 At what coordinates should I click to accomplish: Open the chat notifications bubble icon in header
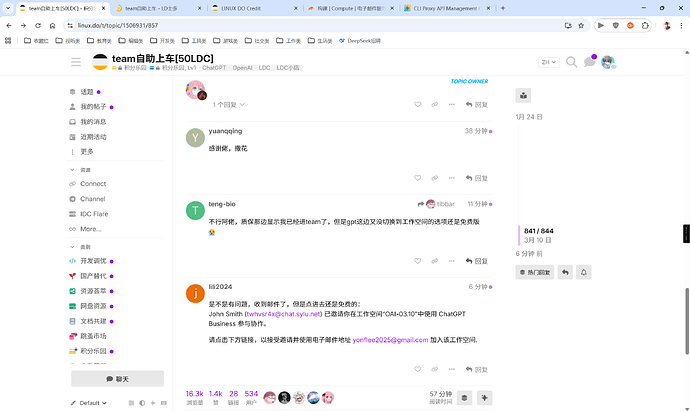[x=589, y=62]
